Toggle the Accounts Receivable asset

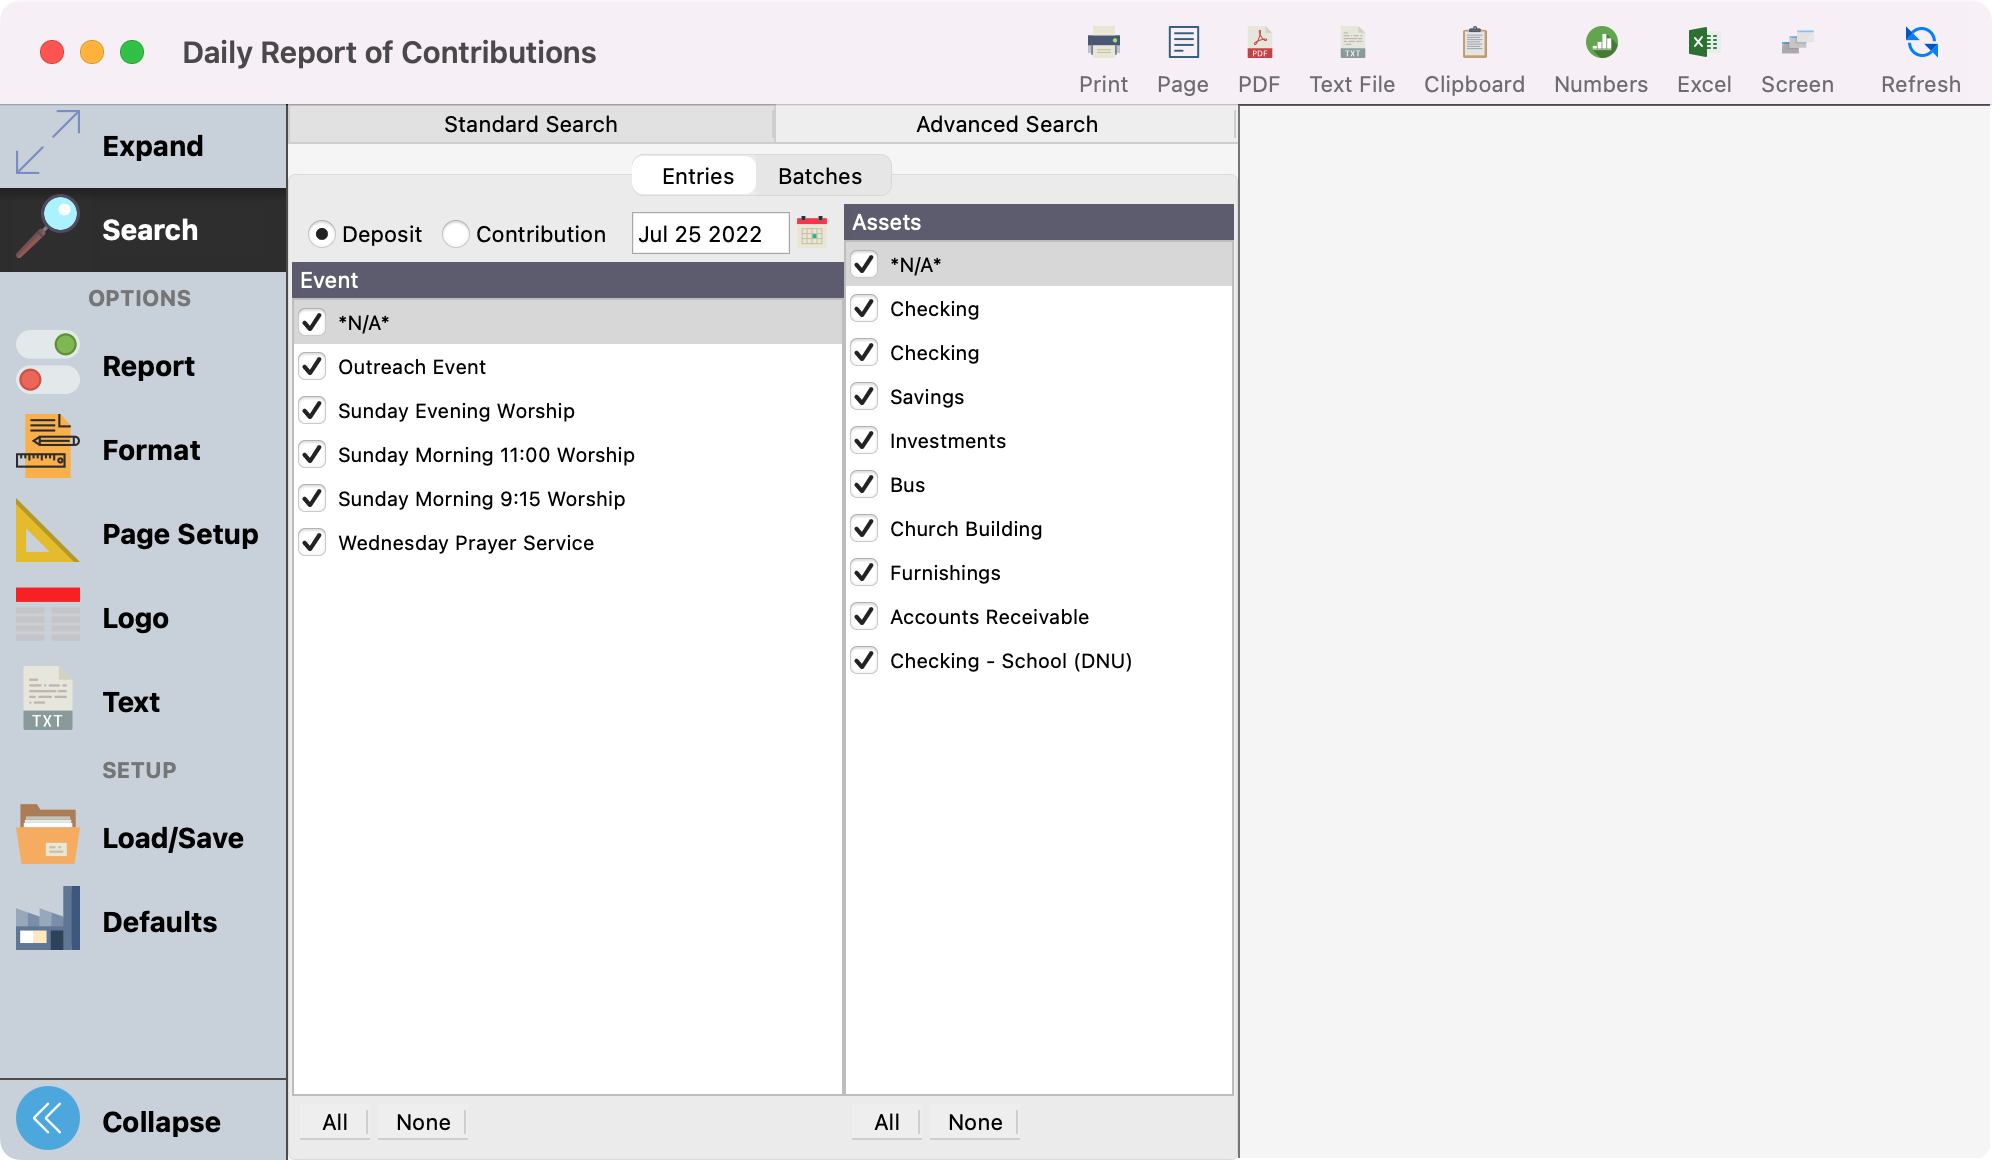pos(864,616)
